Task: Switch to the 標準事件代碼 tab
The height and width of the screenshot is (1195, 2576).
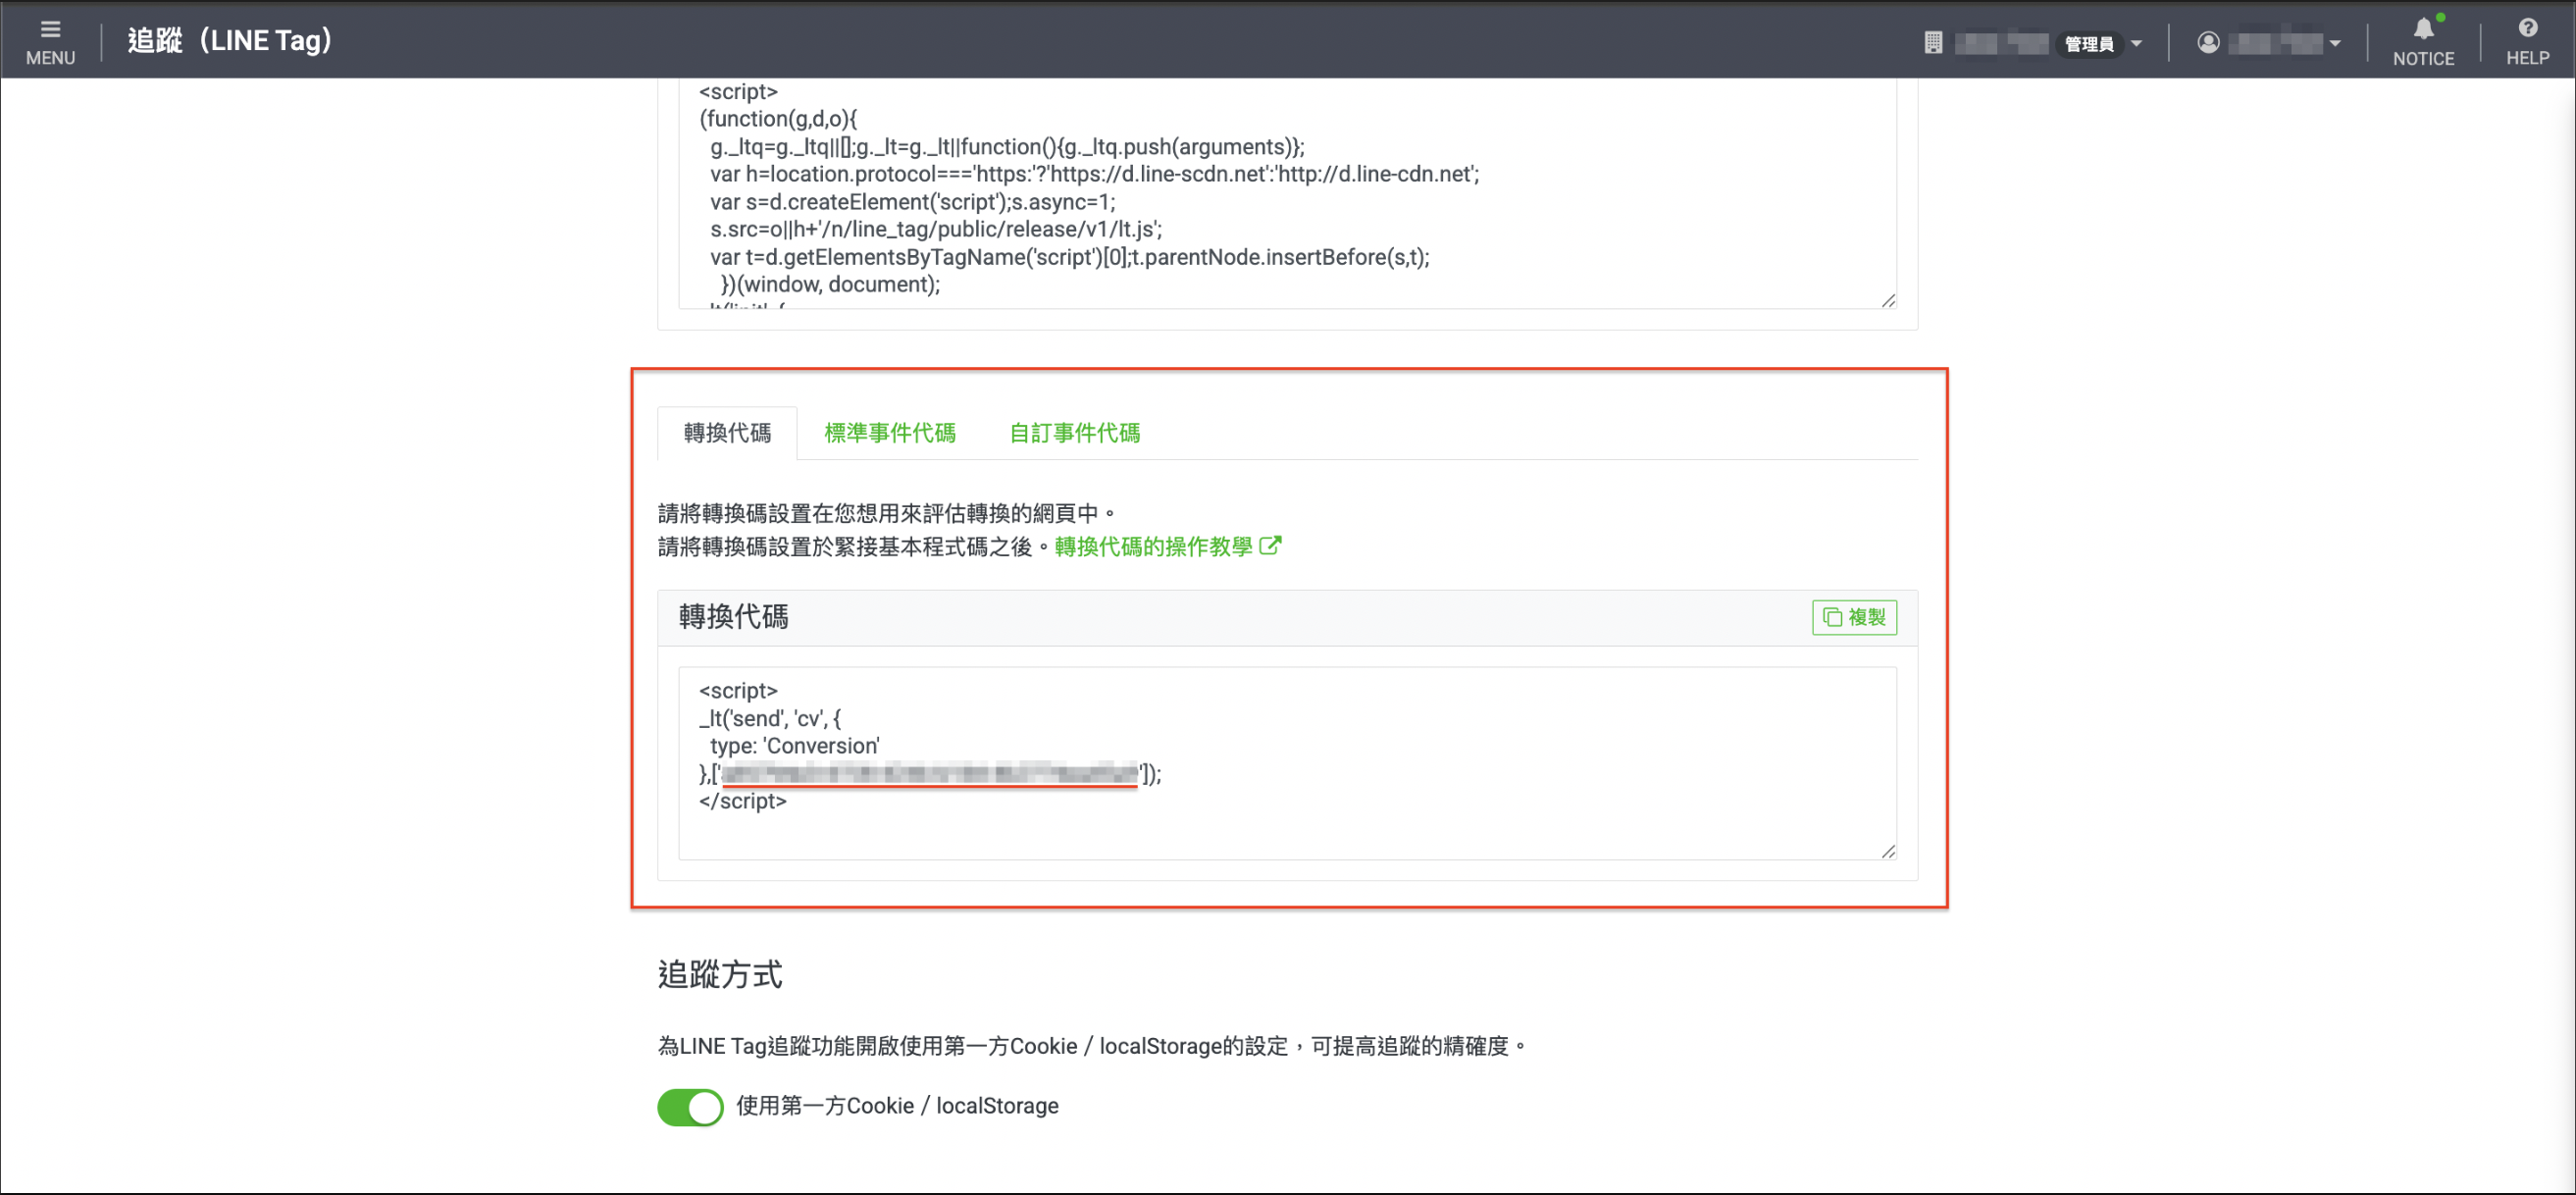Action: 889,433
